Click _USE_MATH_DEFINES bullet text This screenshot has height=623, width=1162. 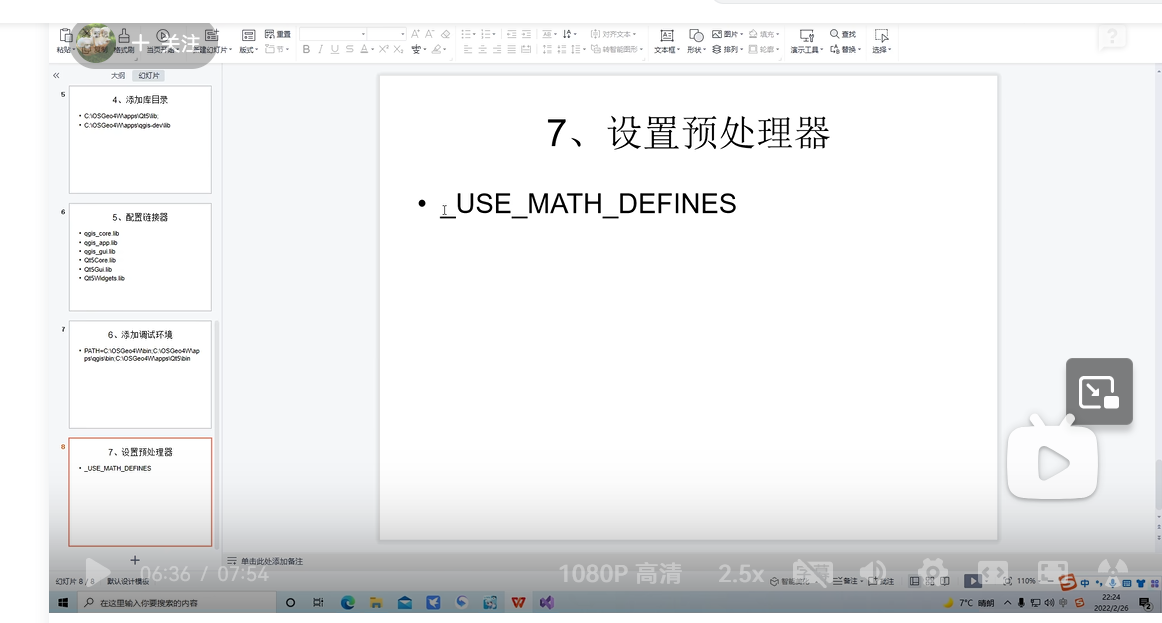click(x=588, y=204)
